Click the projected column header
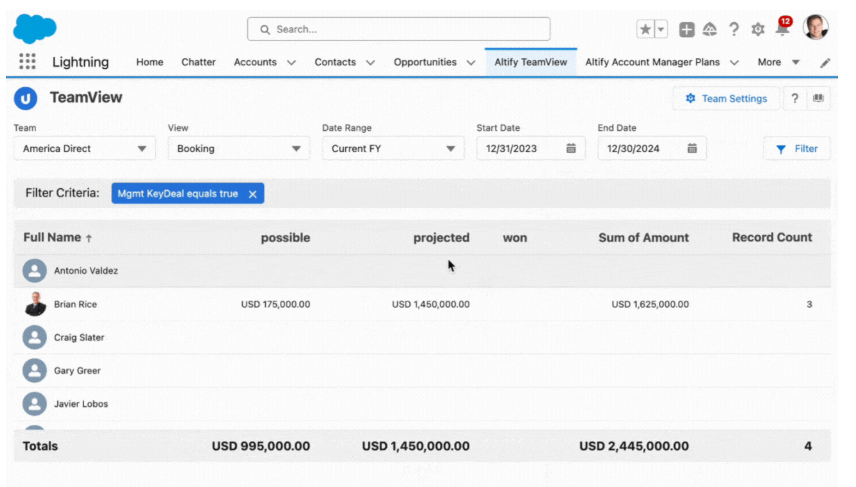This screenshot has height=487, width=856. (441, 237)
